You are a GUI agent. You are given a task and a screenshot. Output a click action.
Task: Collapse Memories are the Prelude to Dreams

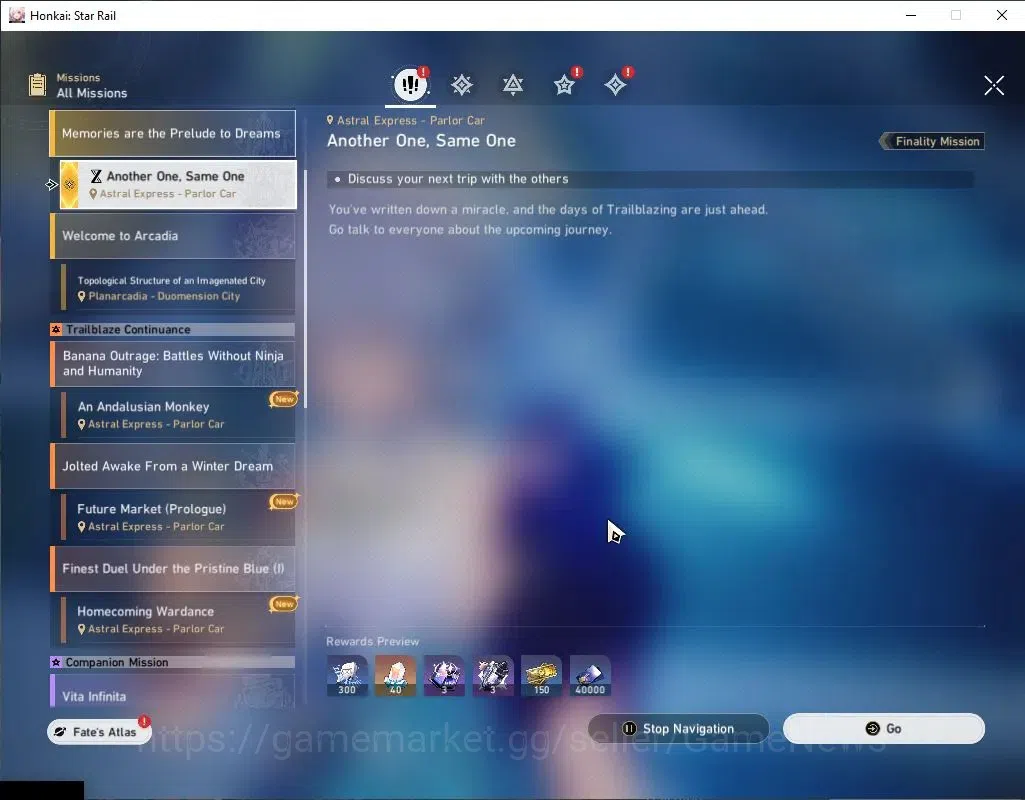point(173,133)
